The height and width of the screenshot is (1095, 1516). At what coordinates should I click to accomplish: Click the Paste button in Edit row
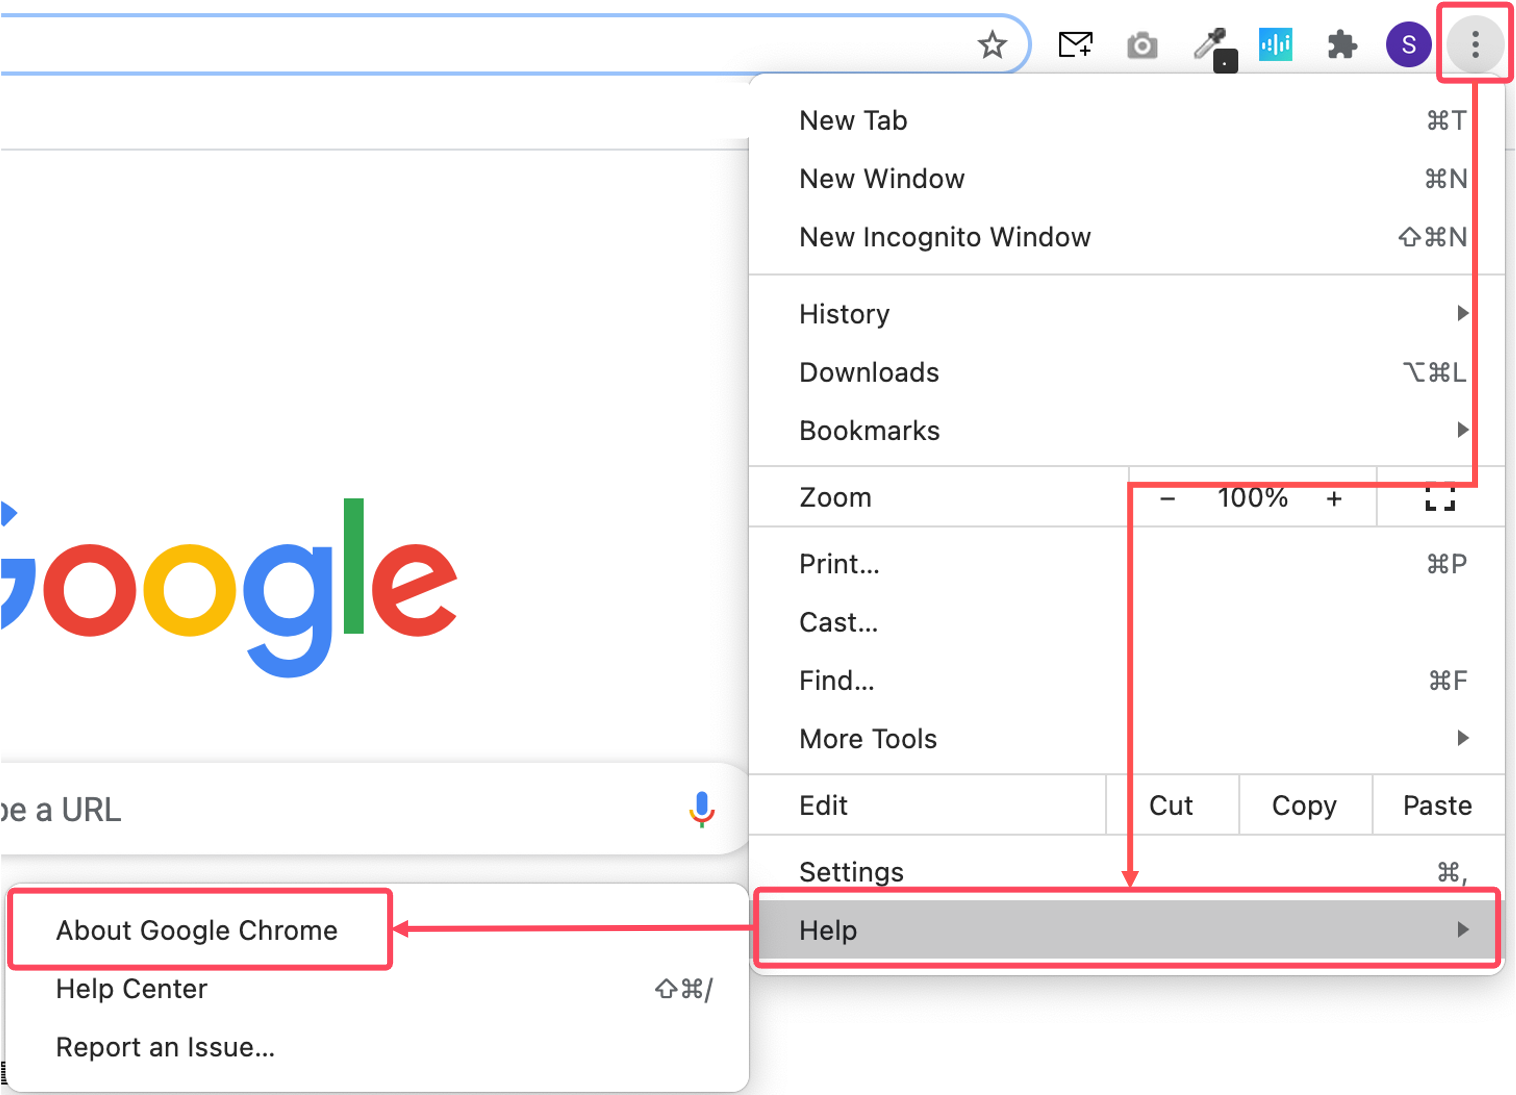point(1438,805)
